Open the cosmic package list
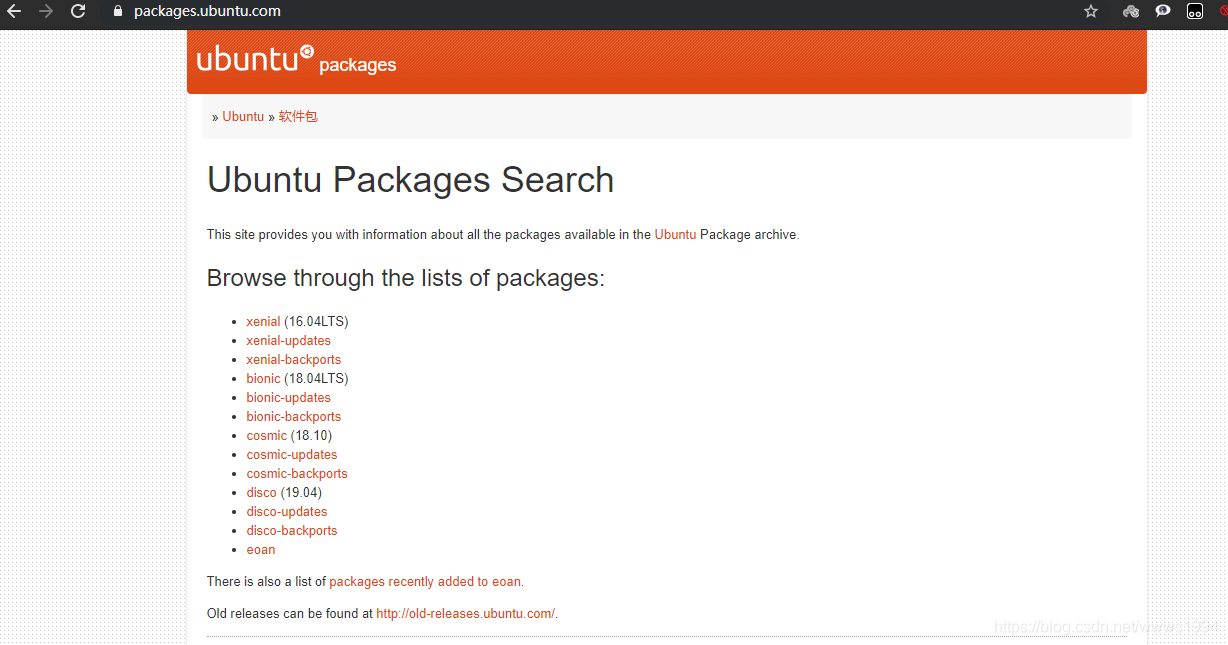The height and width of the screenshot is (645, 1228). [267, 436]
